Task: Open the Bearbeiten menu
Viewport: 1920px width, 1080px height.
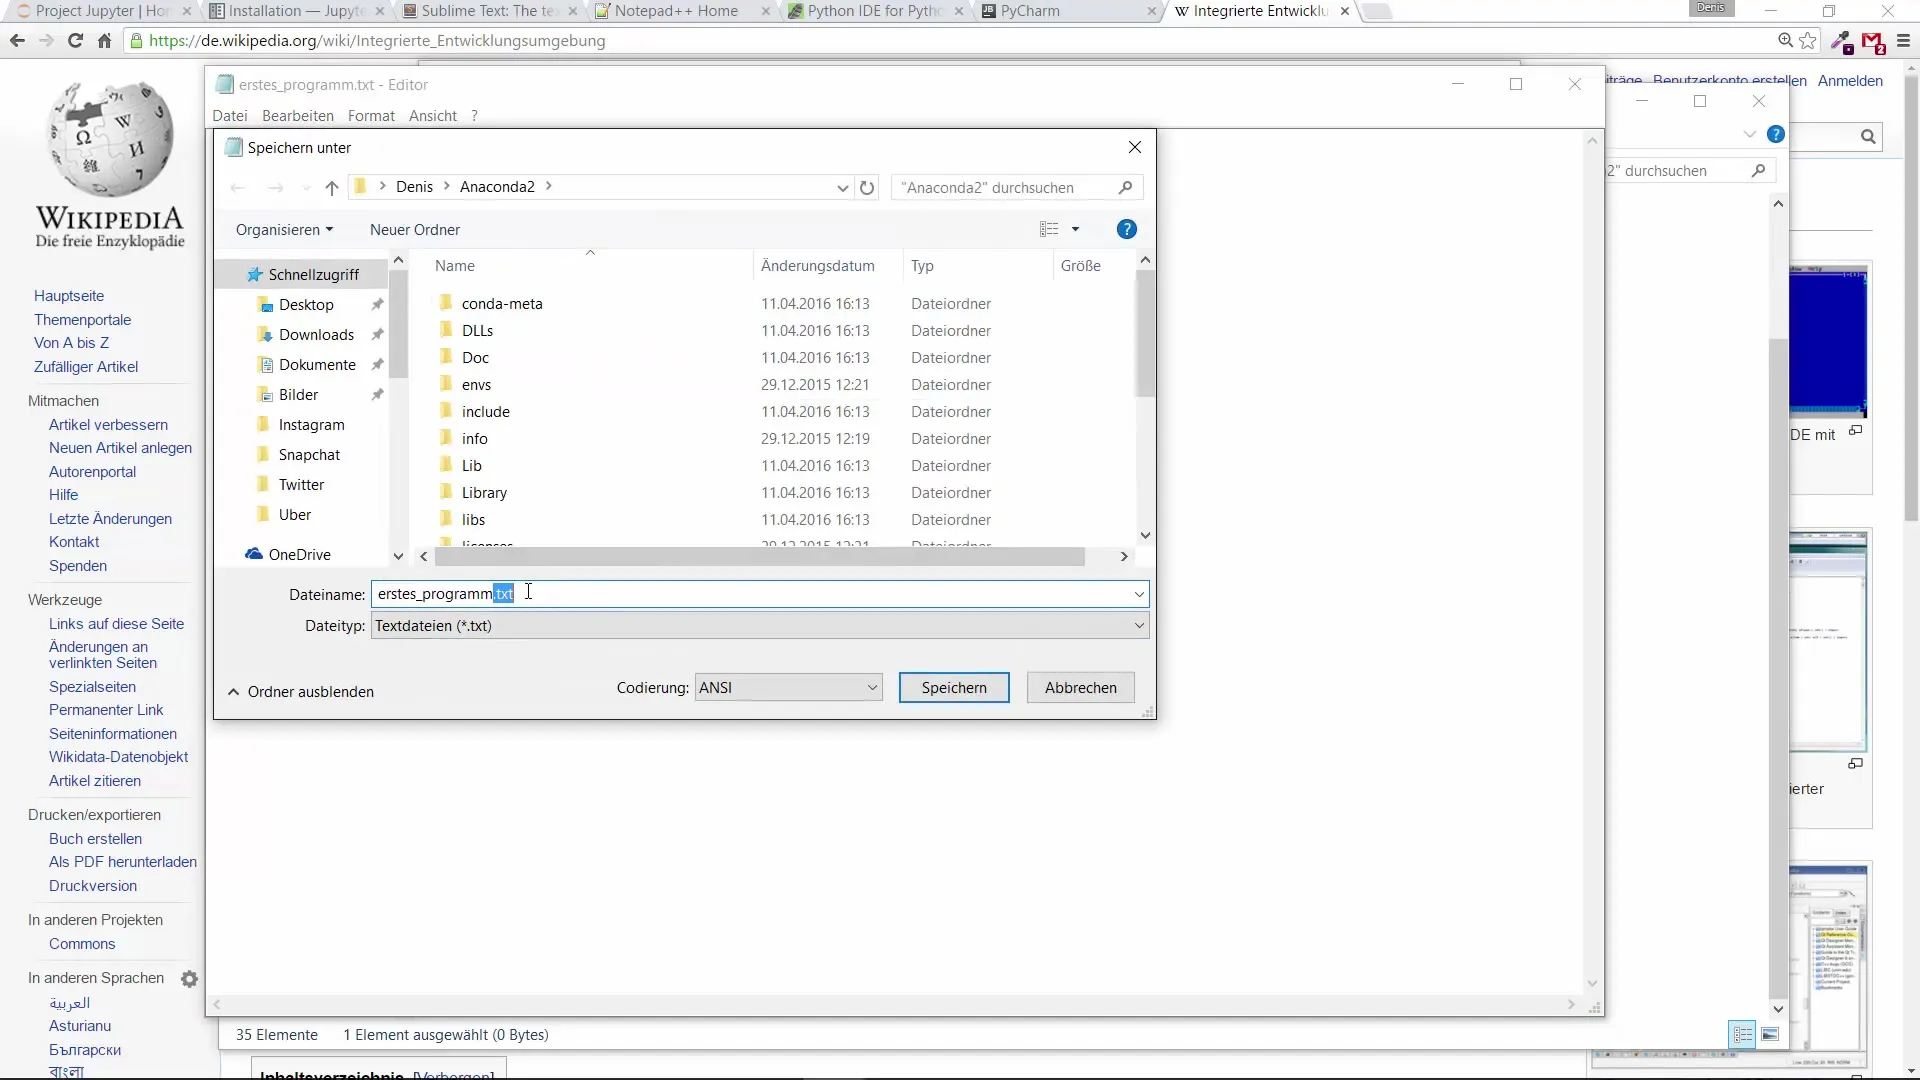Action: pos(298,116)
